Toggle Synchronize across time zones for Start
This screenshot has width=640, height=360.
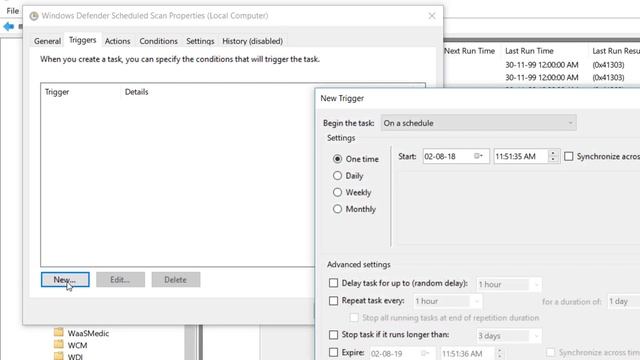point(569,156)
